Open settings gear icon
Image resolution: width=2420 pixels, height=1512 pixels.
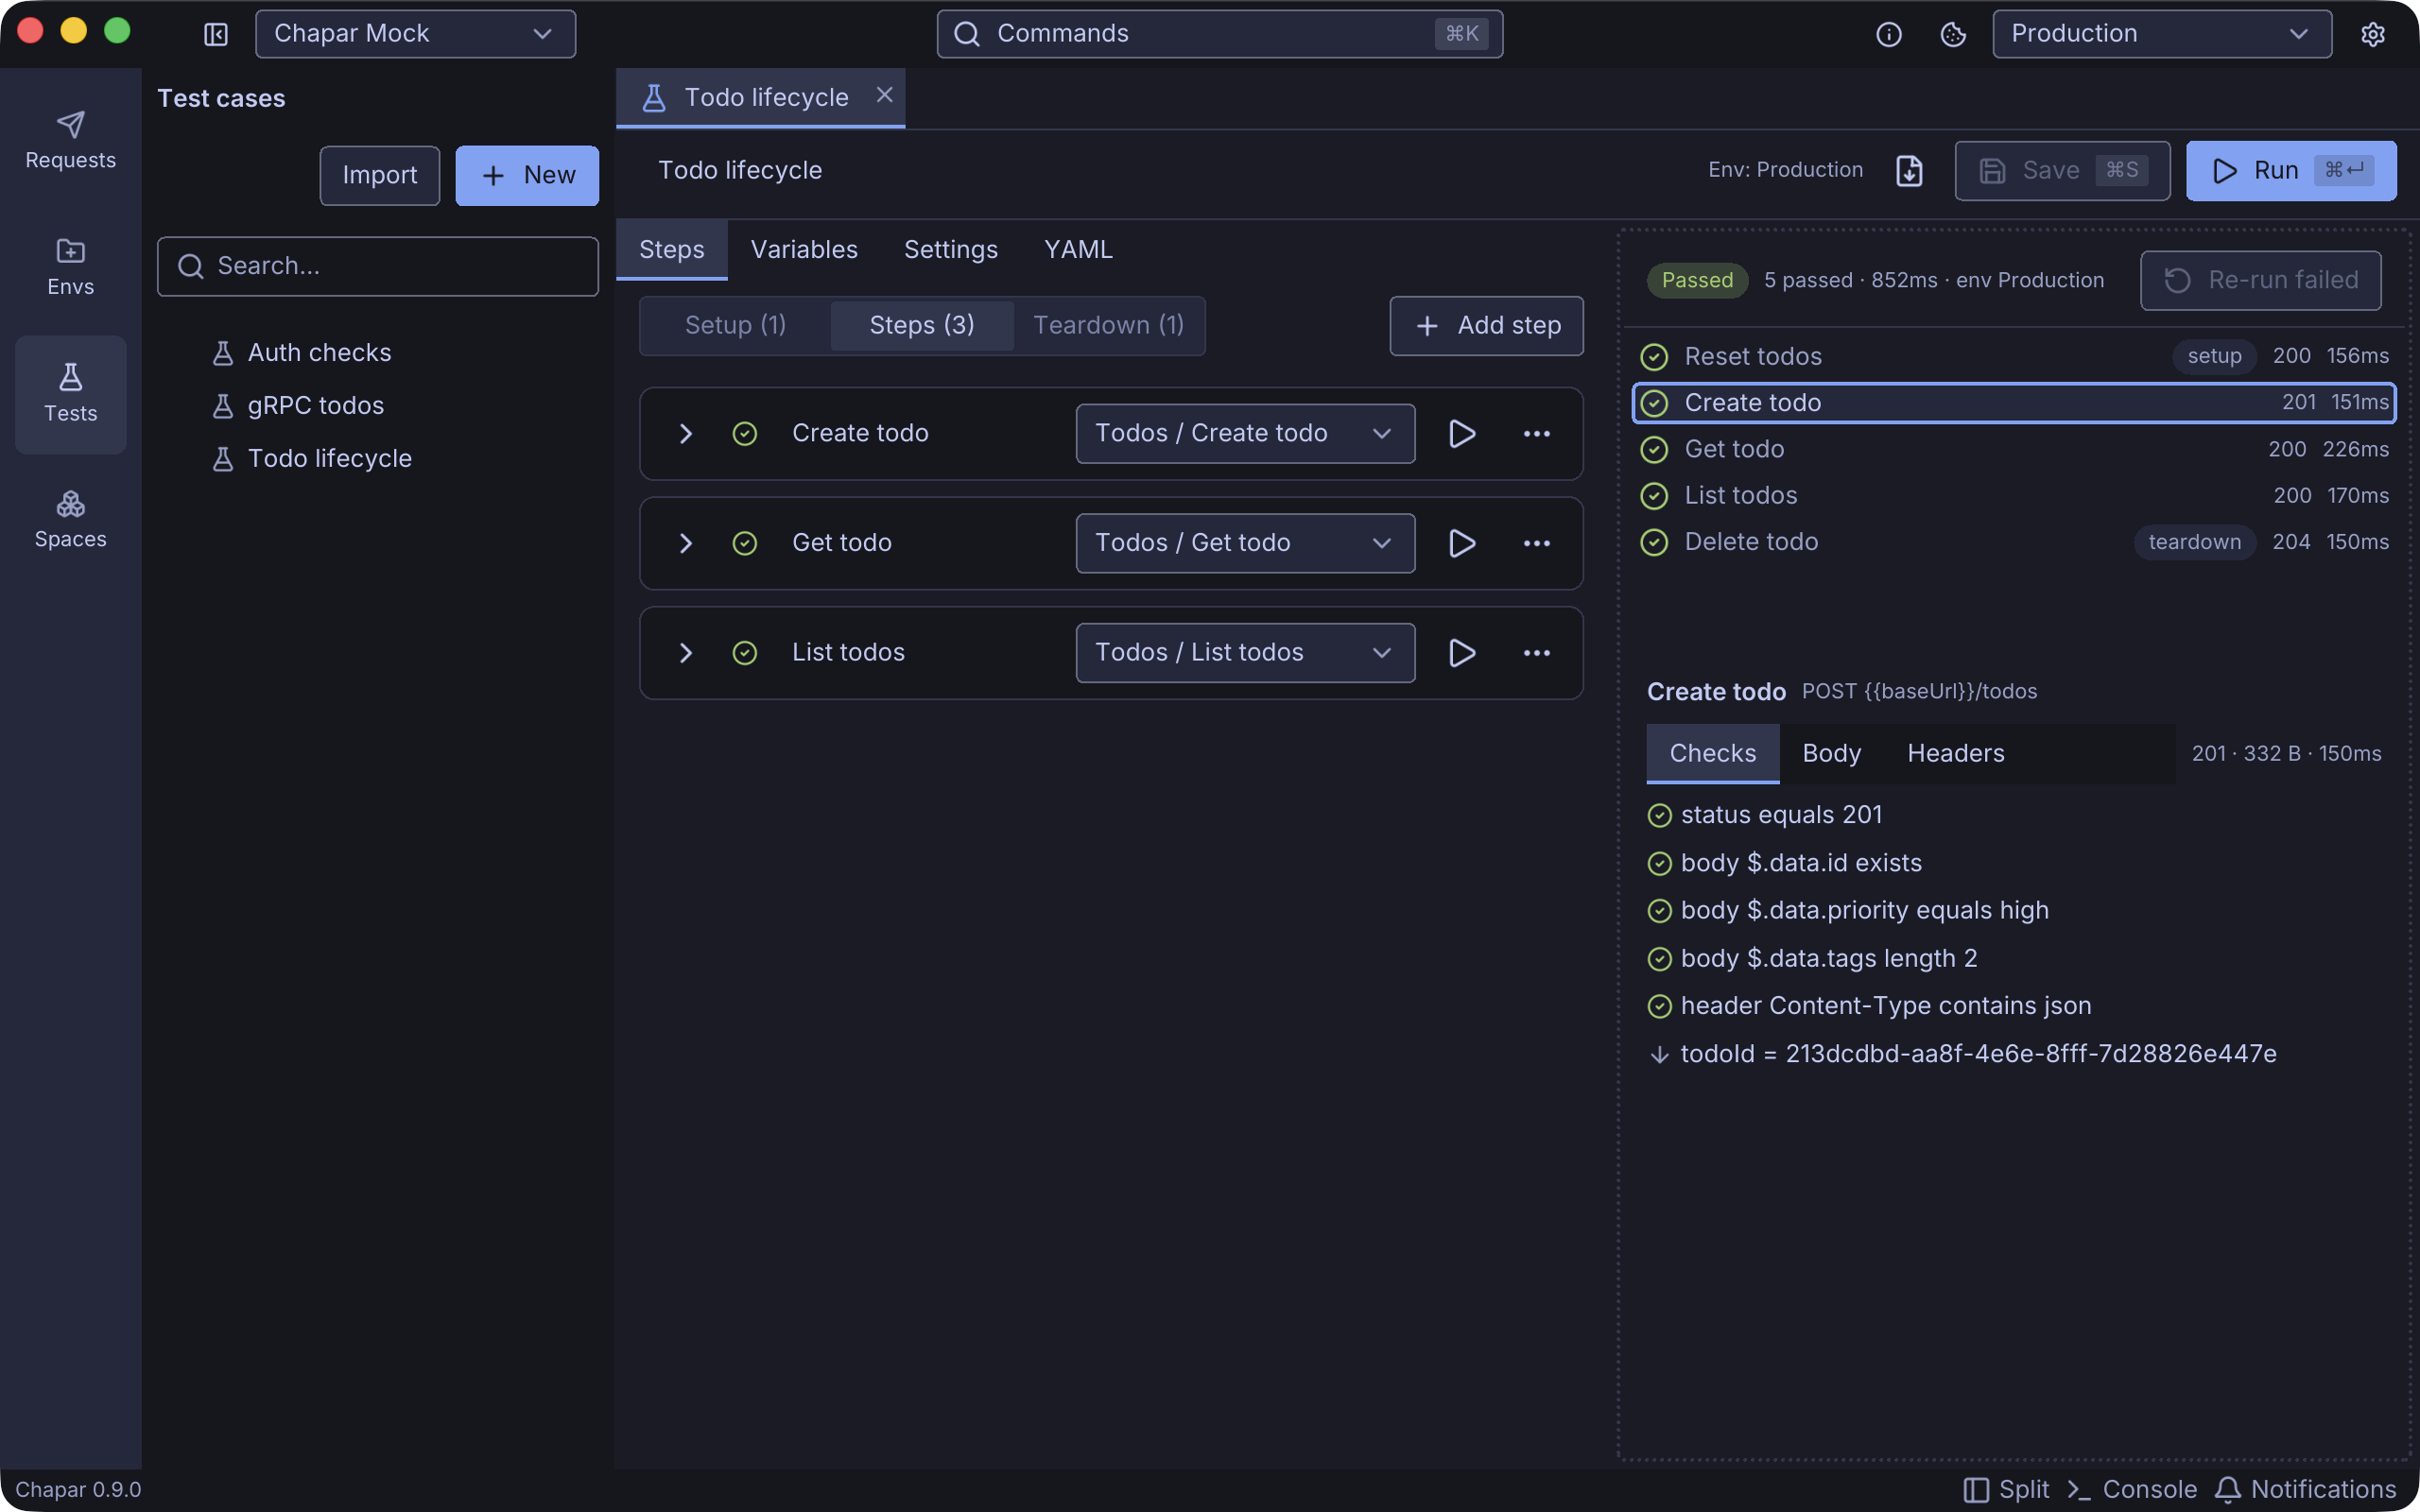[x=2373, y=34]
